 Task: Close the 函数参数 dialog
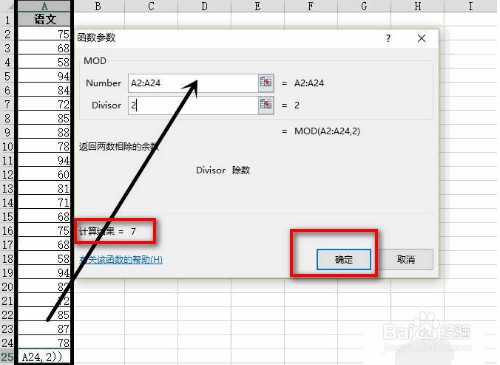pyautogui.click(x=421, y=38)
